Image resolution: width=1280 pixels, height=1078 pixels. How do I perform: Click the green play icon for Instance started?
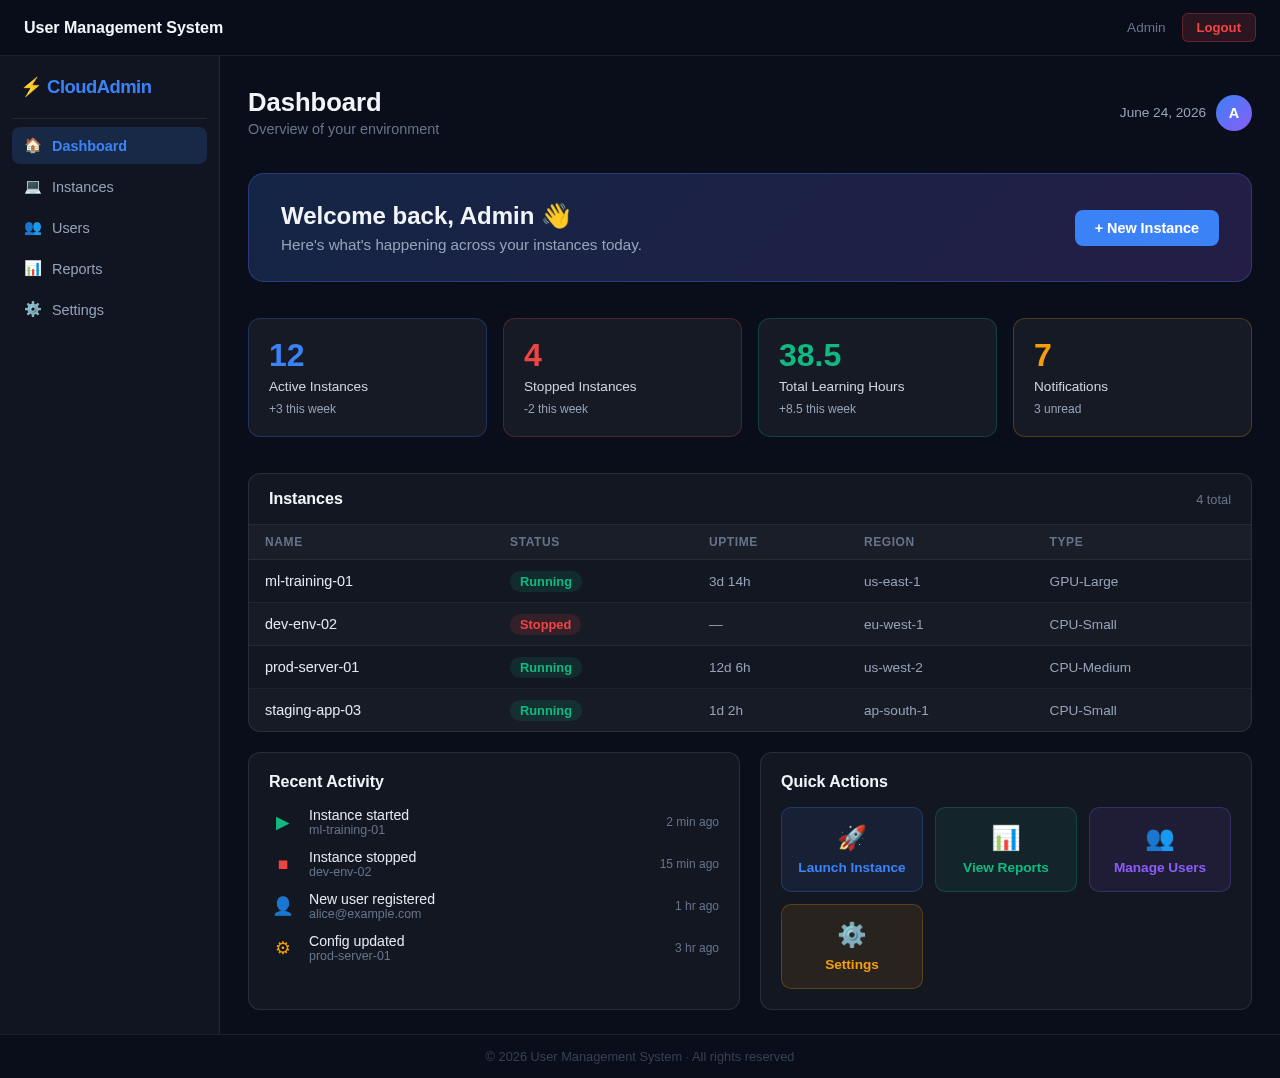tap(283, 822)
